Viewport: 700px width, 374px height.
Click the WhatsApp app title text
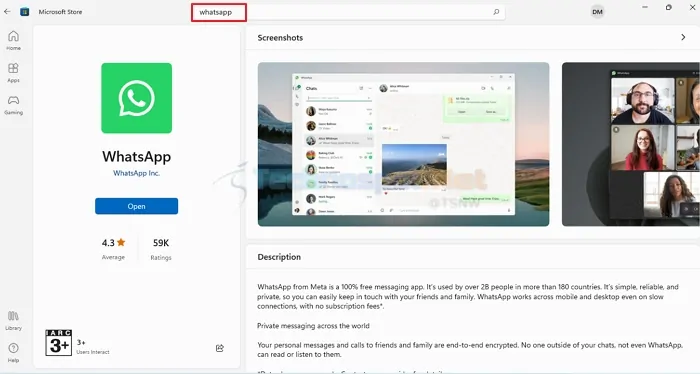[x=137, y=156]
